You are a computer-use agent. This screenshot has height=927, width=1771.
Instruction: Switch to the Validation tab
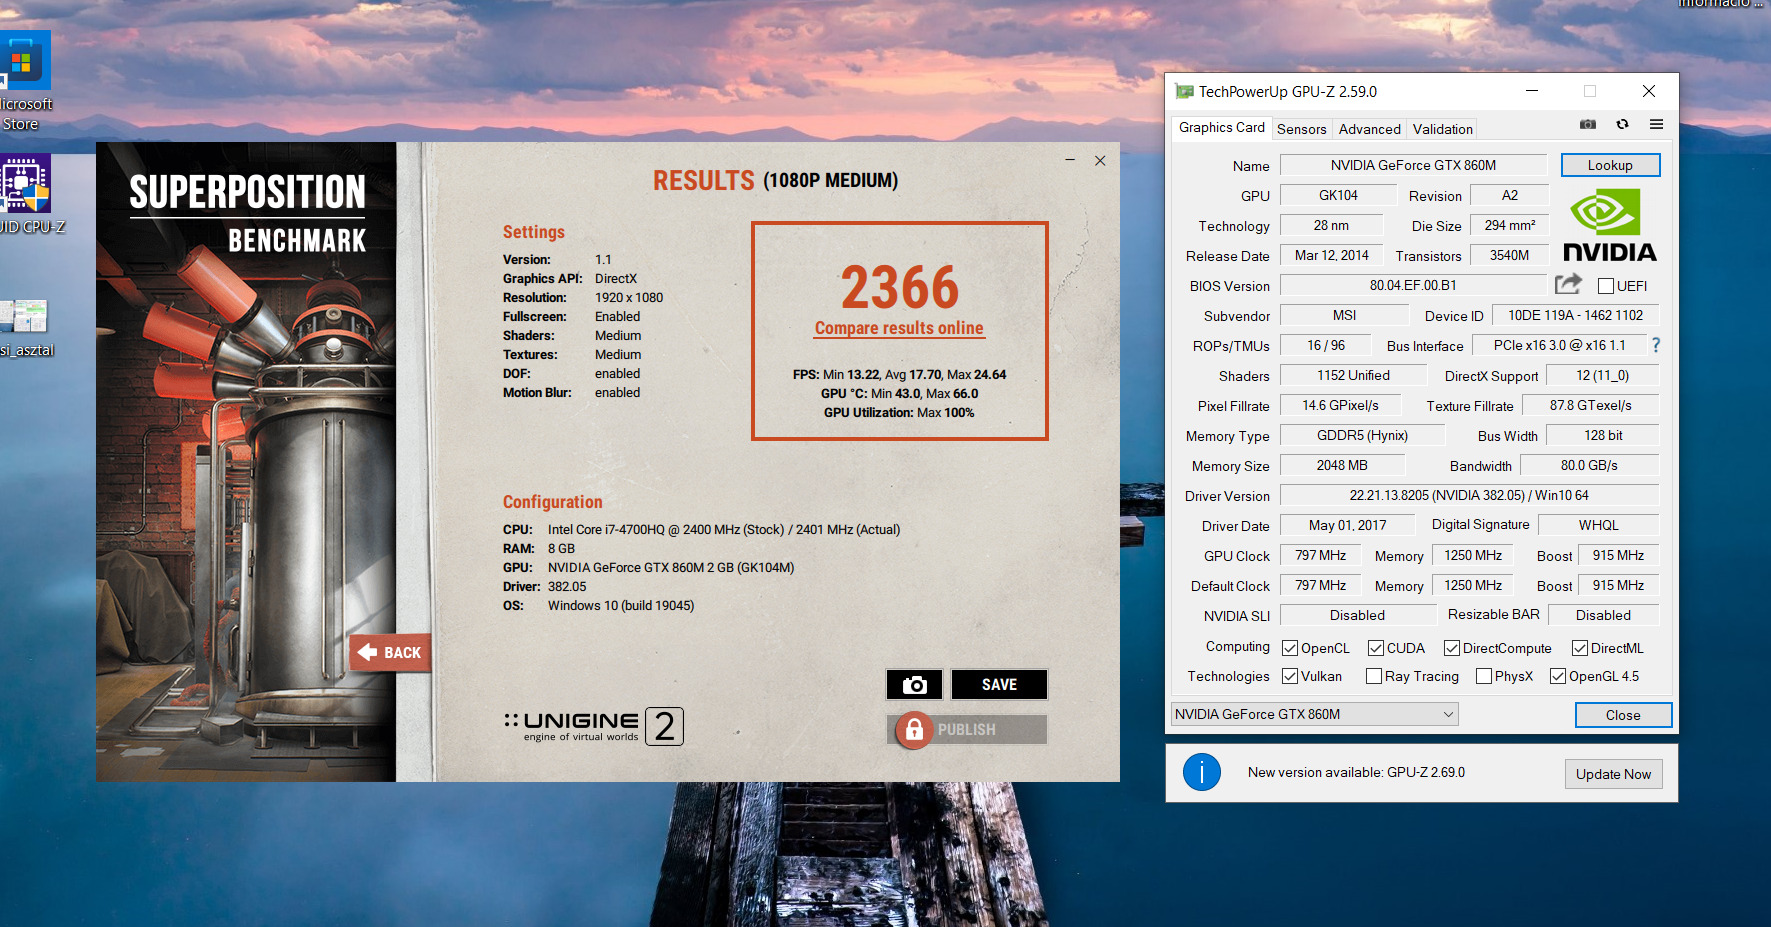pos(1443,129)
